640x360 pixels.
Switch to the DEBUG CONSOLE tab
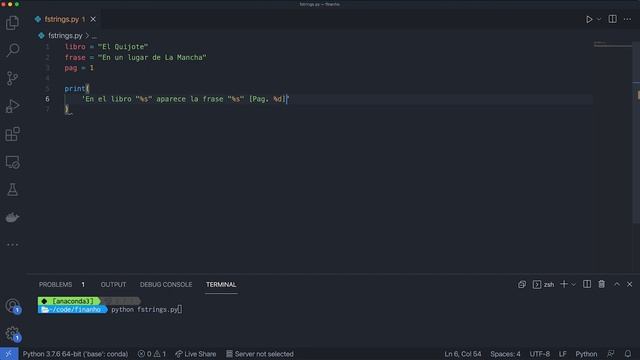click(166, 284)
